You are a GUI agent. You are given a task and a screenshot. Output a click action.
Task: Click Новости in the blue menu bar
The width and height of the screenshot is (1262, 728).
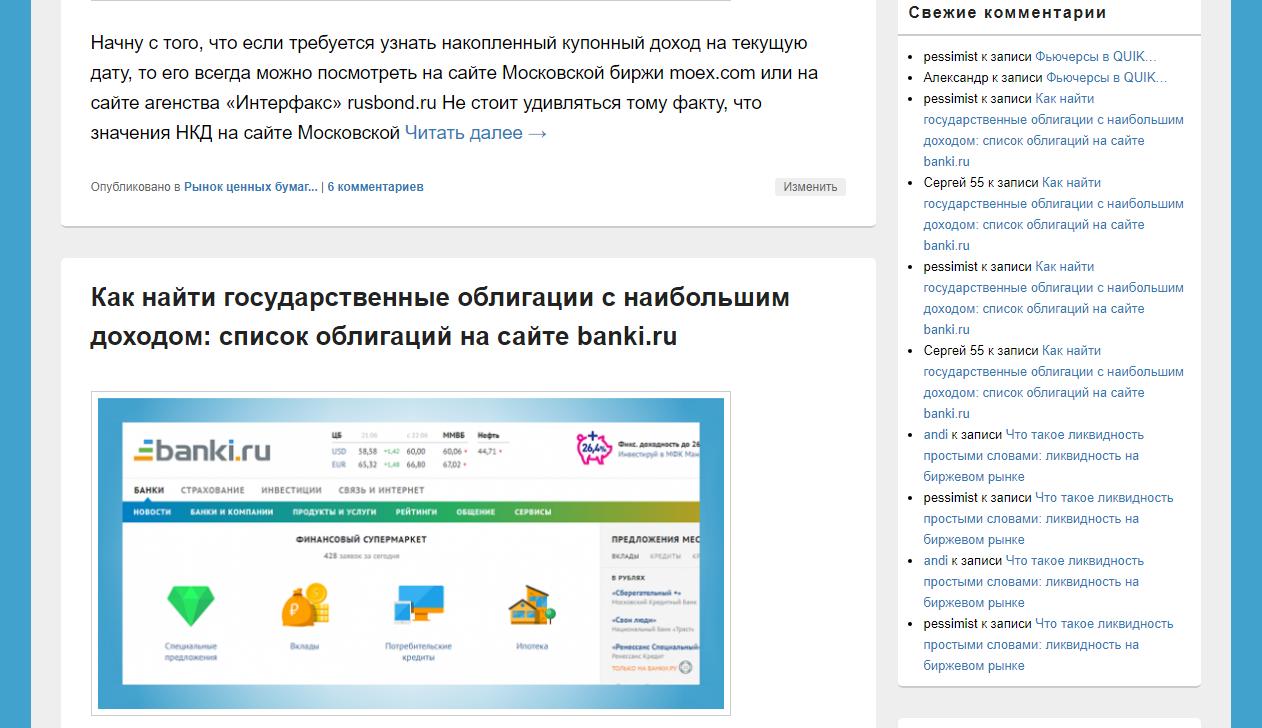point(152,512)
